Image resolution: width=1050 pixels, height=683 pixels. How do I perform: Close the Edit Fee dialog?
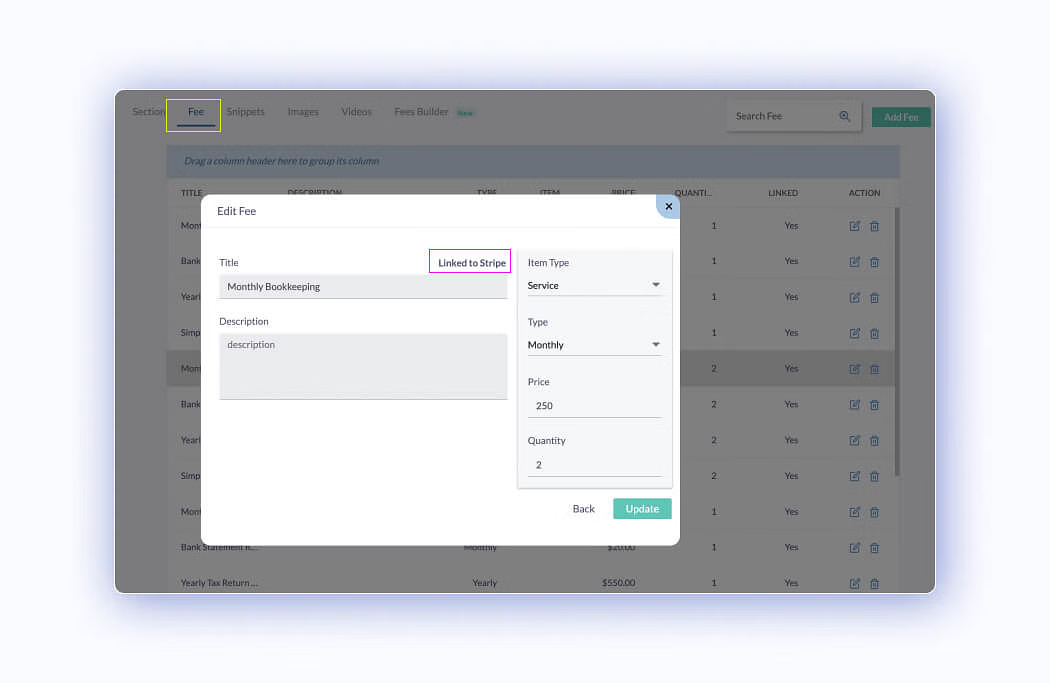668,206
